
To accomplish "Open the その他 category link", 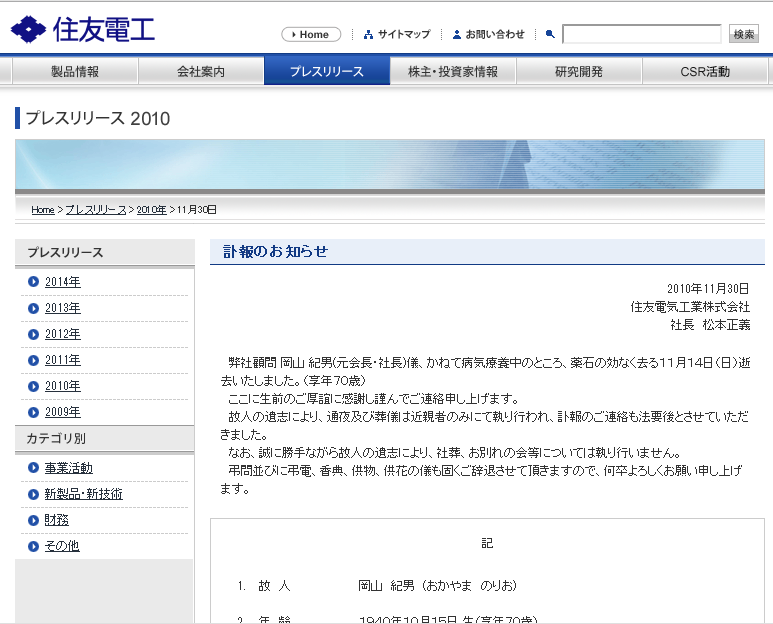I will coord(62,546).
